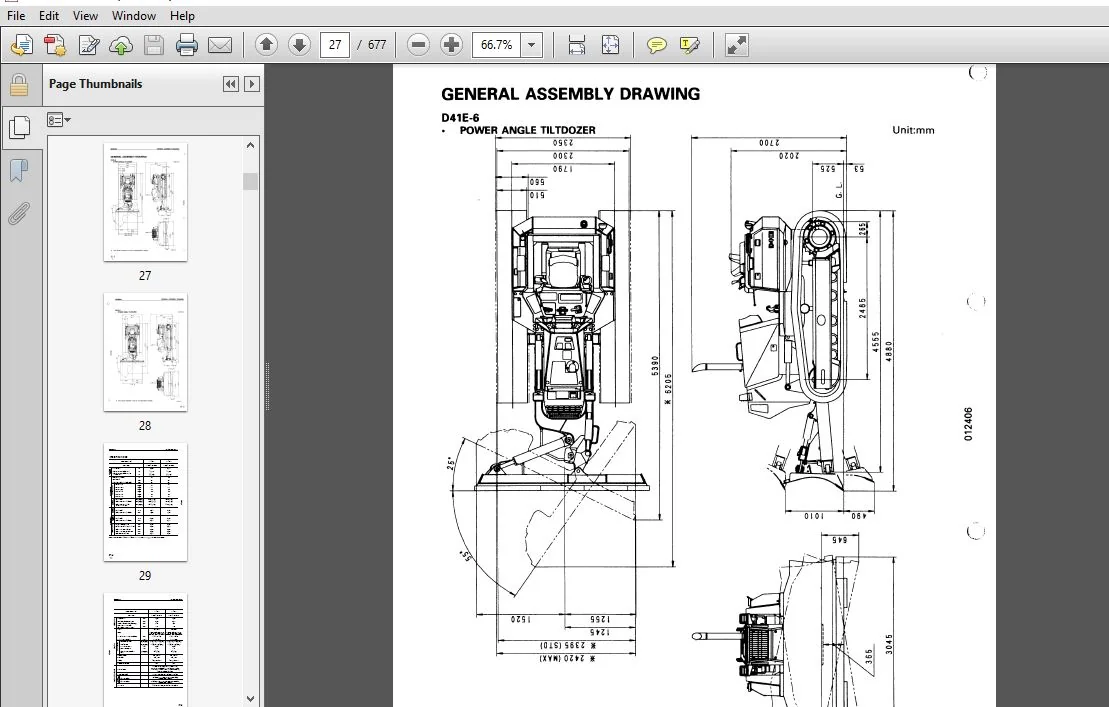The width and height of the screenshot is (1109, 707).
Task: Open the Attachments paperclip panel
Action: (x=19, y=213)
